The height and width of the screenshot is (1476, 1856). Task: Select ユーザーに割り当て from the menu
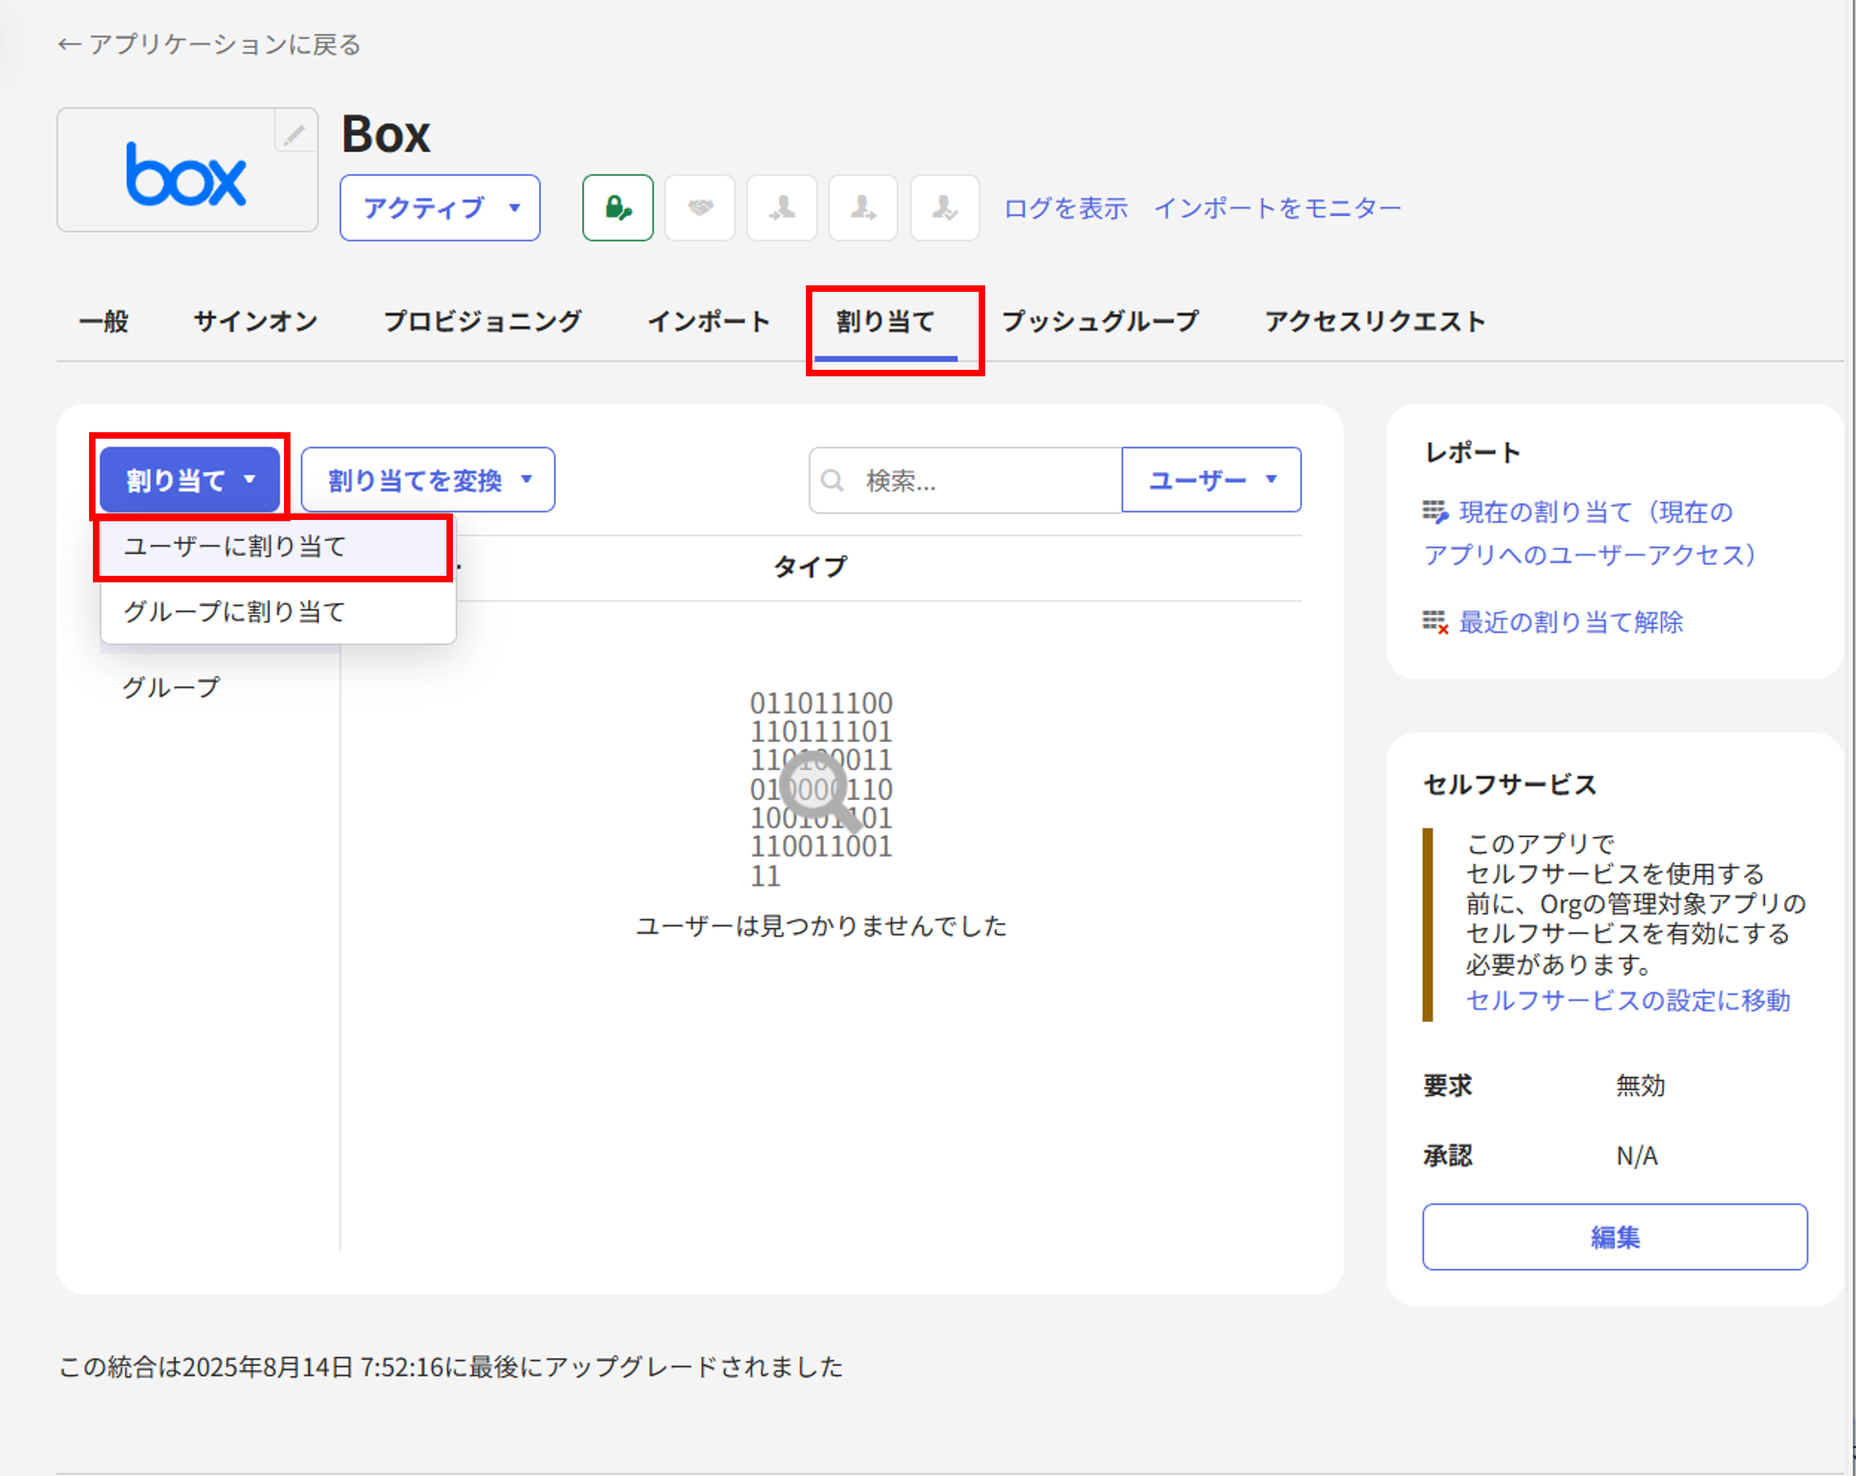click(235, 547)
